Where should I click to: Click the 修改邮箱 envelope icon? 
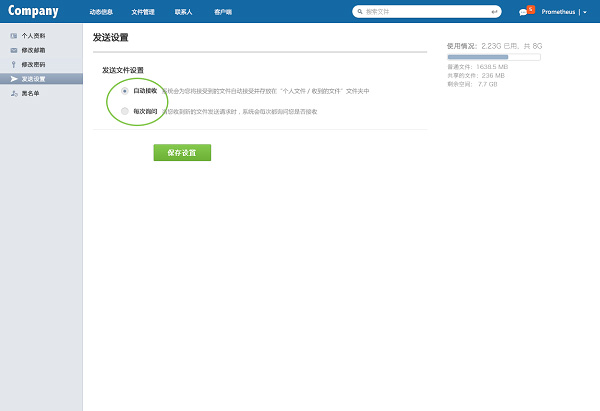click(13, 49)
